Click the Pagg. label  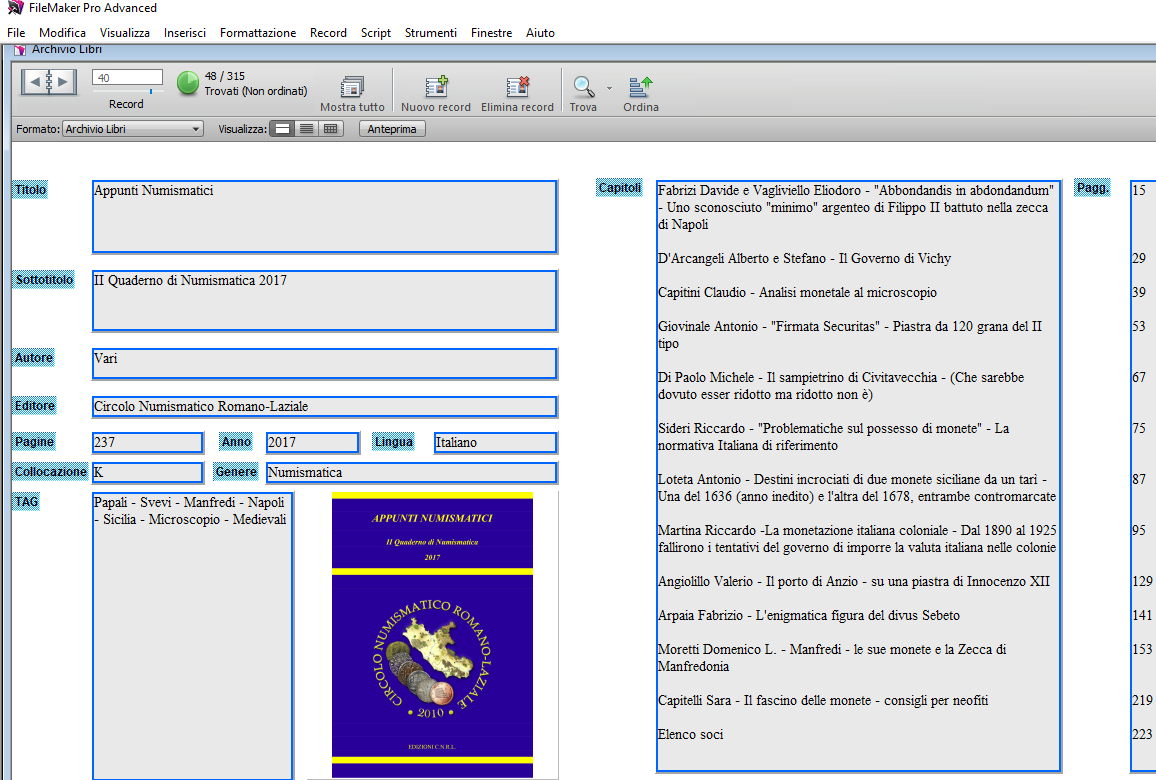pos(1093,187)
